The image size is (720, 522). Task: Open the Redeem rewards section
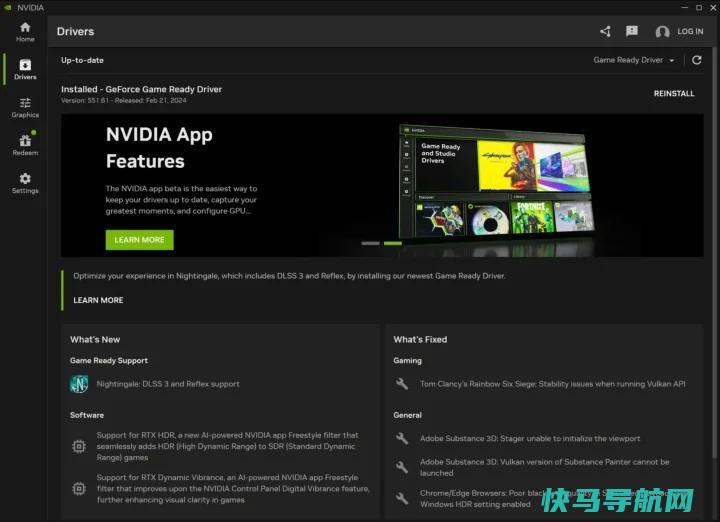pyautogui.click(x=25, y=145)
